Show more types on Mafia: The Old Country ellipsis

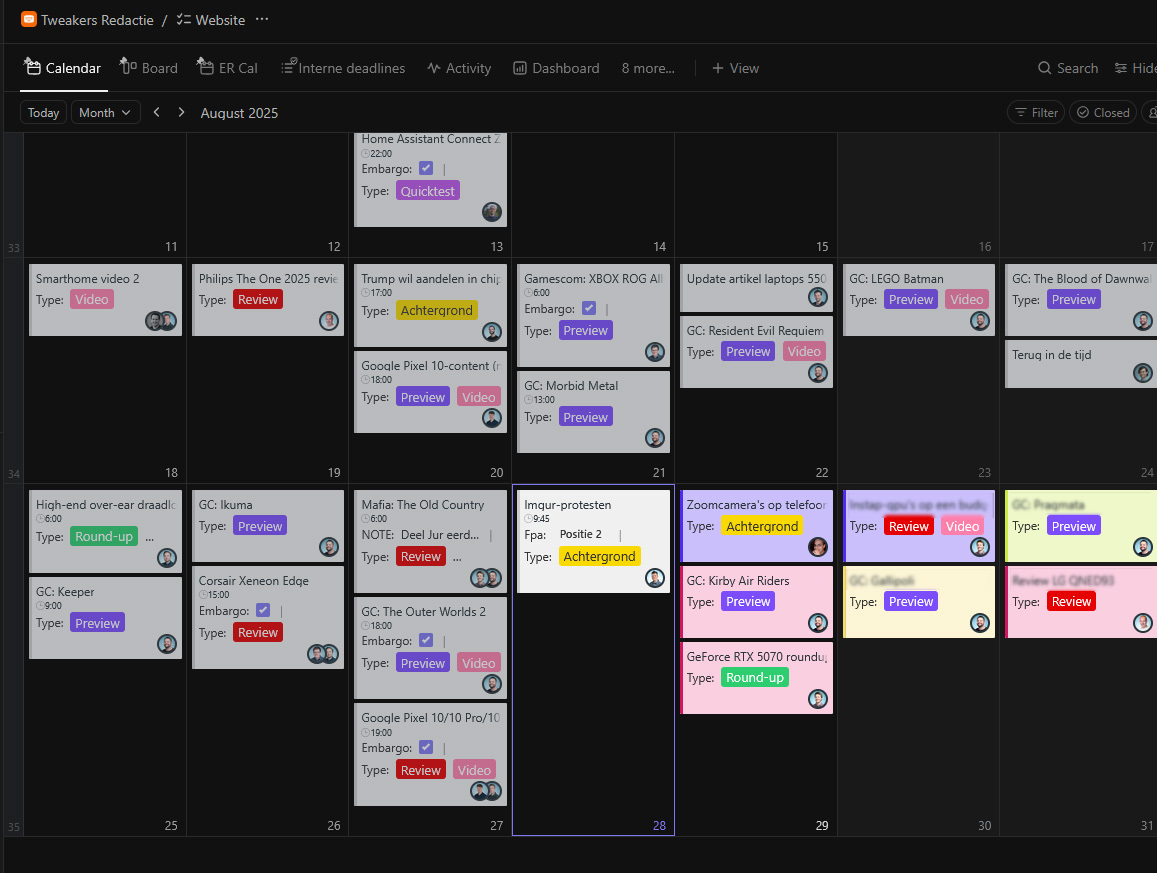click(457, 557)
